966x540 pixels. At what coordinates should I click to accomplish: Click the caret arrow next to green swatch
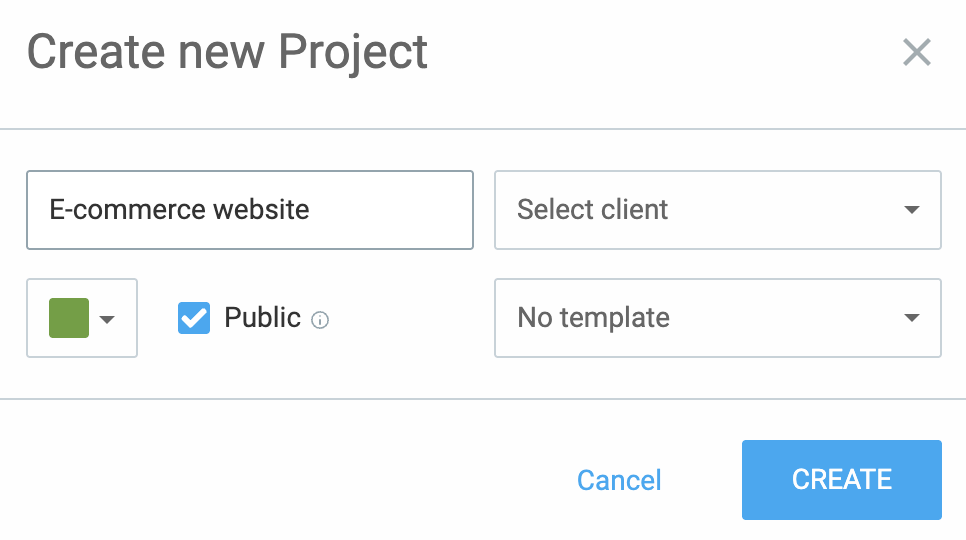pyautogui.click(x=108, y=319)
